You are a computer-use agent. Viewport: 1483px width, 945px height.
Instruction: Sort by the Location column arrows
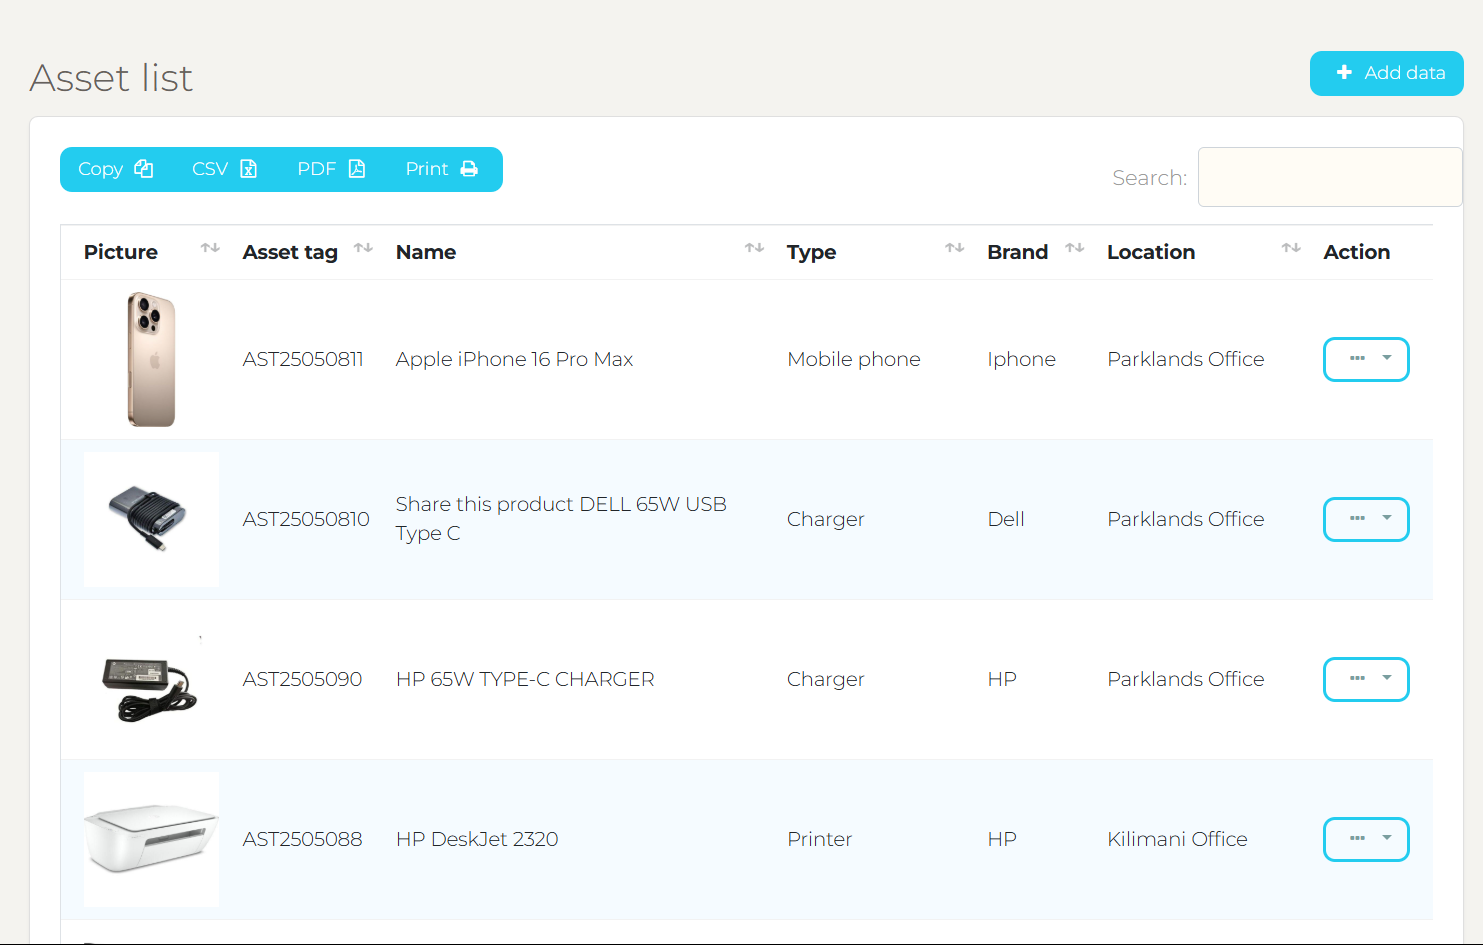(1291, 248)
